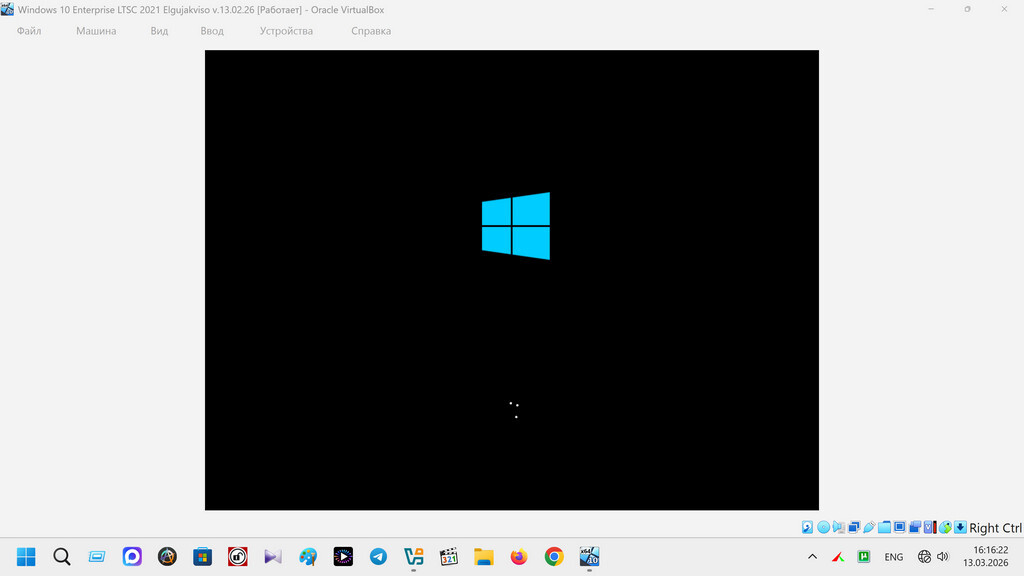Click the mouse integration status icon
Screen dimensions: 1024x576
(x=945, y=527)
